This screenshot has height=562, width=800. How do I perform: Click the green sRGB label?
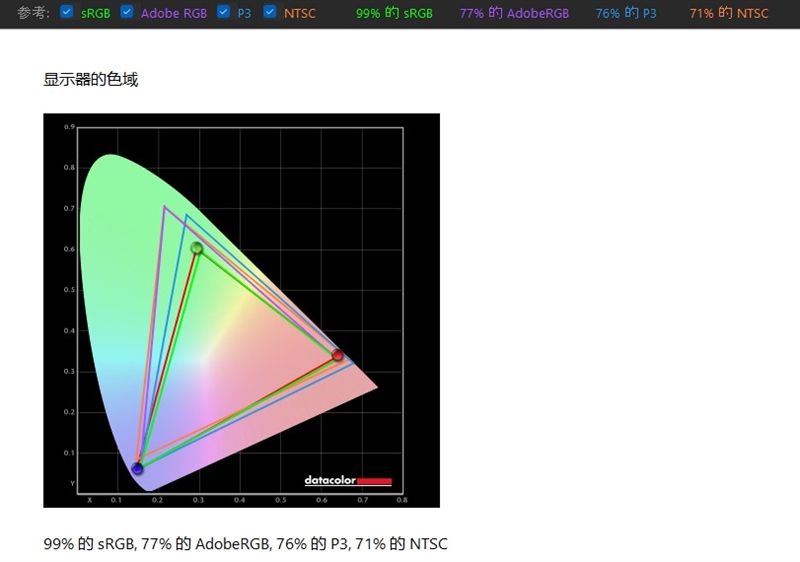[95, 13]
